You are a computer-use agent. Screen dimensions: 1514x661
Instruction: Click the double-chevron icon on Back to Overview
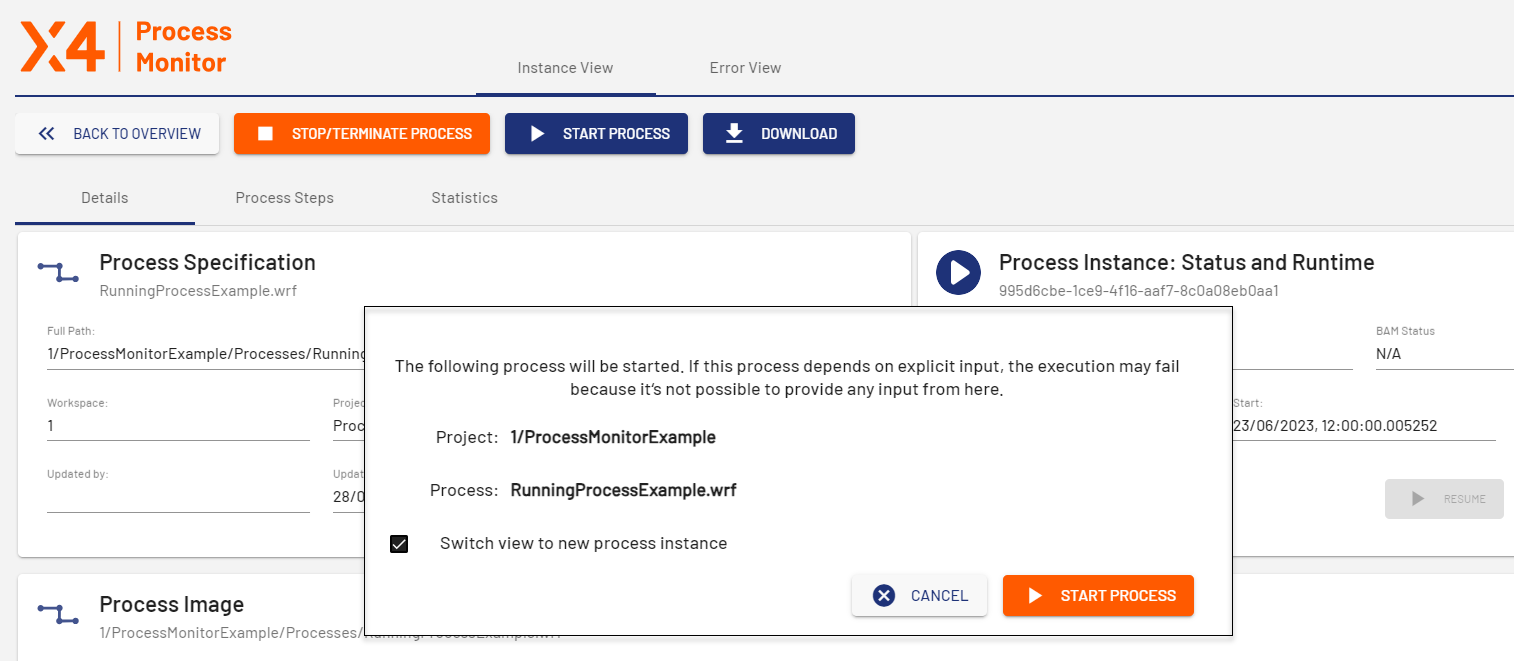point(46,134)
